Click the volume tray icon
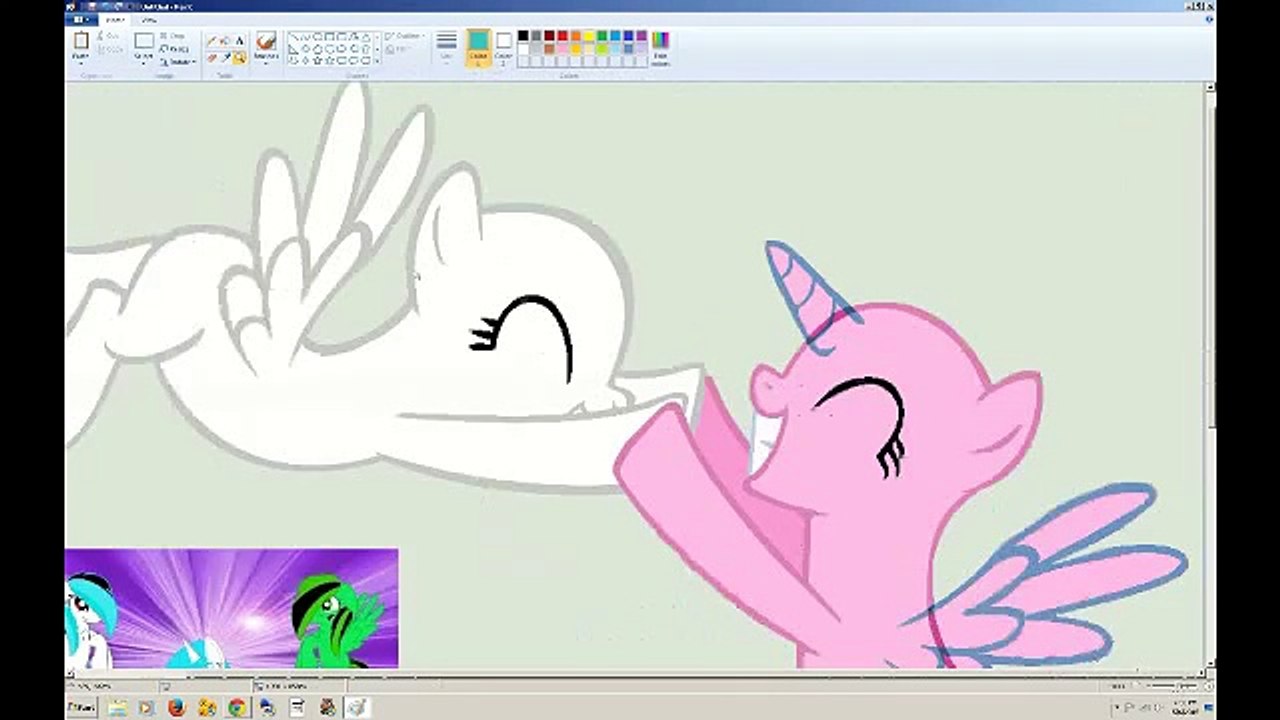 (1157, 707)
